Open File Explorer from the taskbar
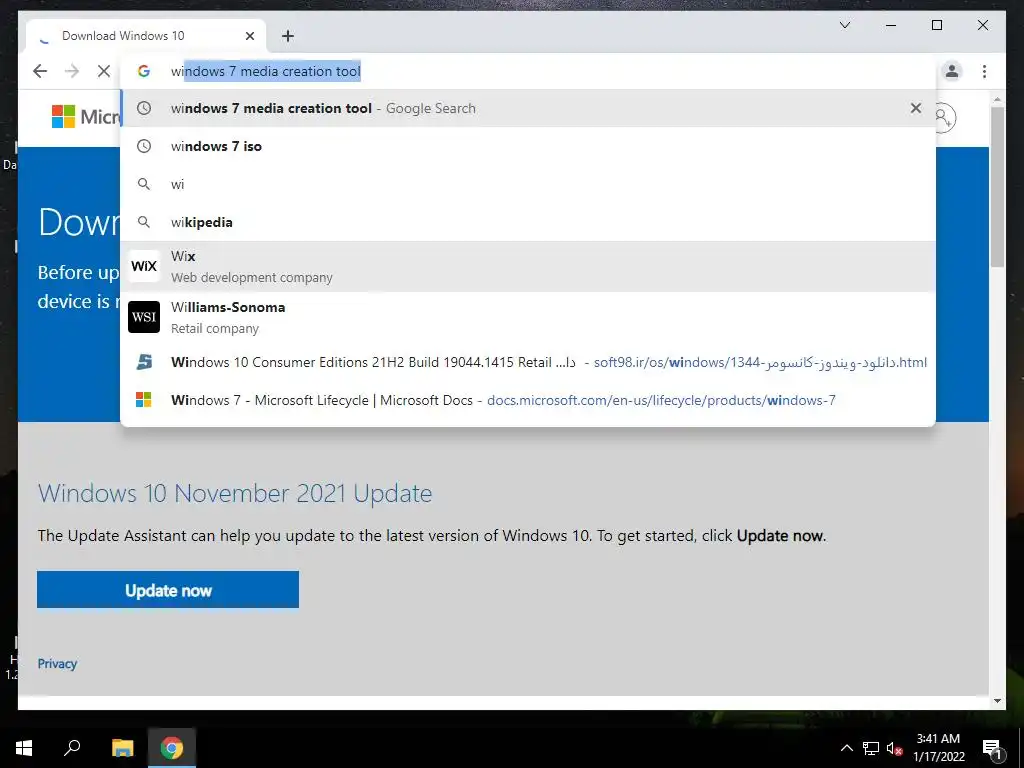 point(122,748)
